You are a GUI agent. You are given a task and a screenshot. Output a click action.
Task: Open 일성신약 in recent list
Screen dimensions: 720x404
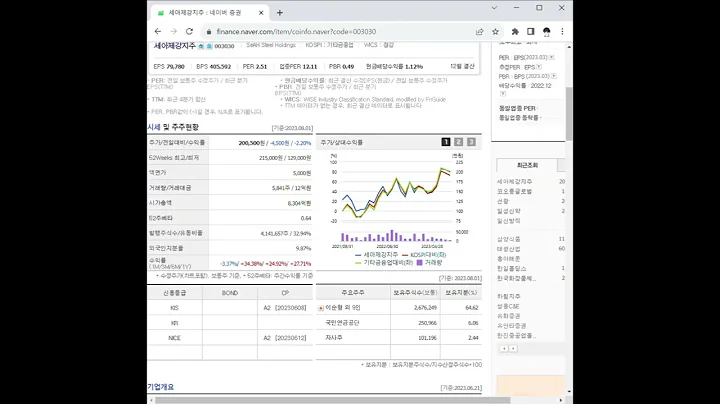pos(509,211)
